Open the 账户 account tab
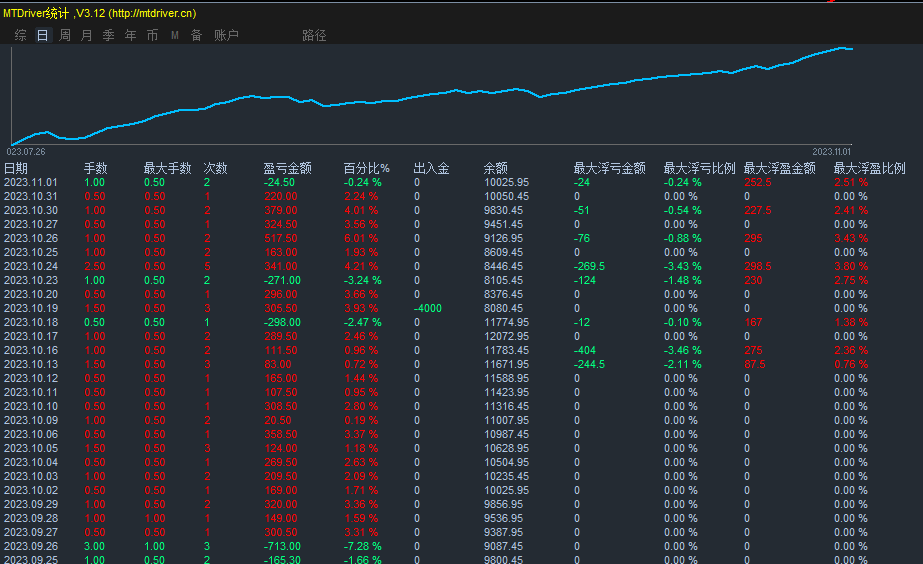The height and width of the screenshot is (564, 923). [x=226, y=35]
